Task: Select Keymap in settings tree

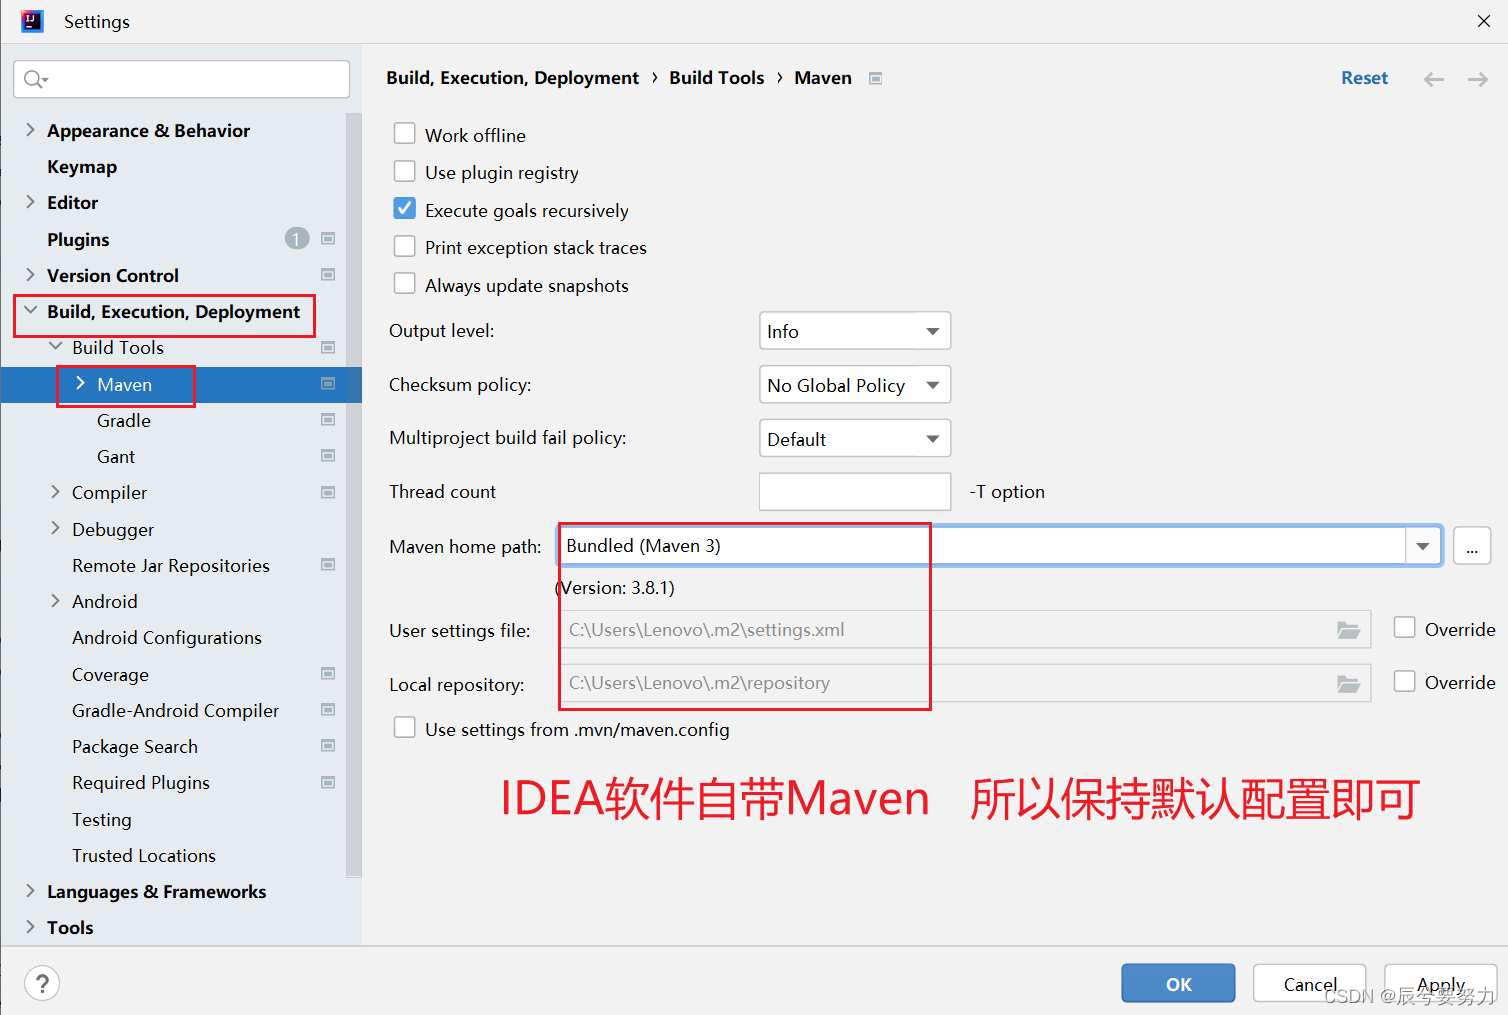Action: [x=82, y=167]
